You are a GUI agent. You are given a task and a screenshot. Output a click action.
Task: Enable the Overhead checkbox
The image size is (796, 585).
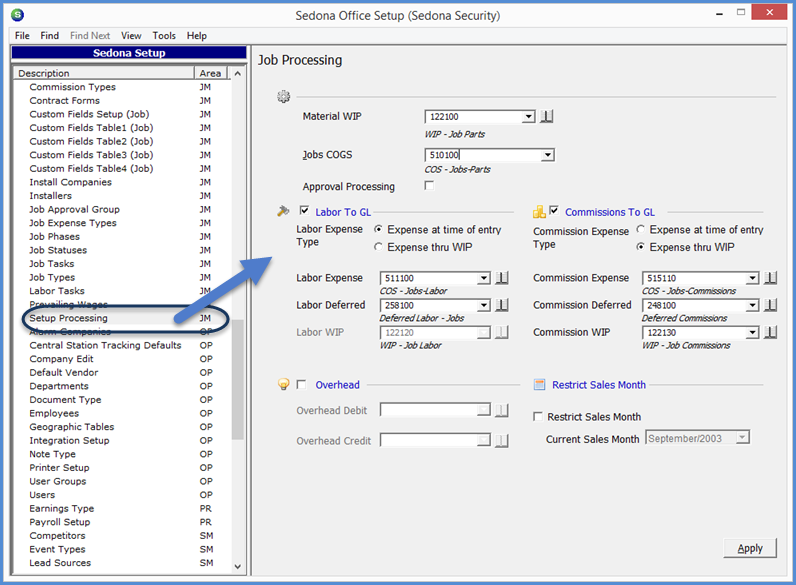[x=302, y=384]
